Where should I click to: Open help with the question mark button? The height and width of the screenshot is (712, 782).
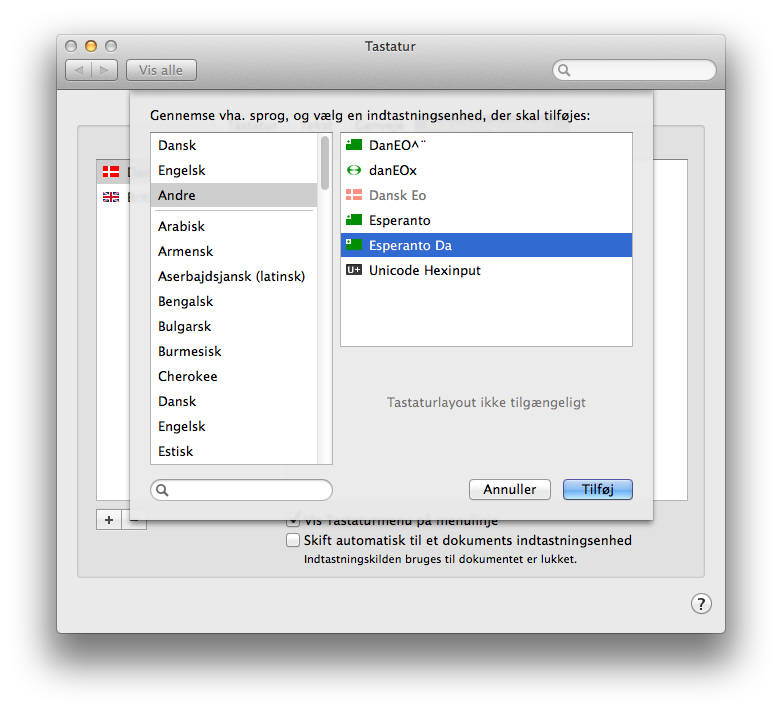701,603
